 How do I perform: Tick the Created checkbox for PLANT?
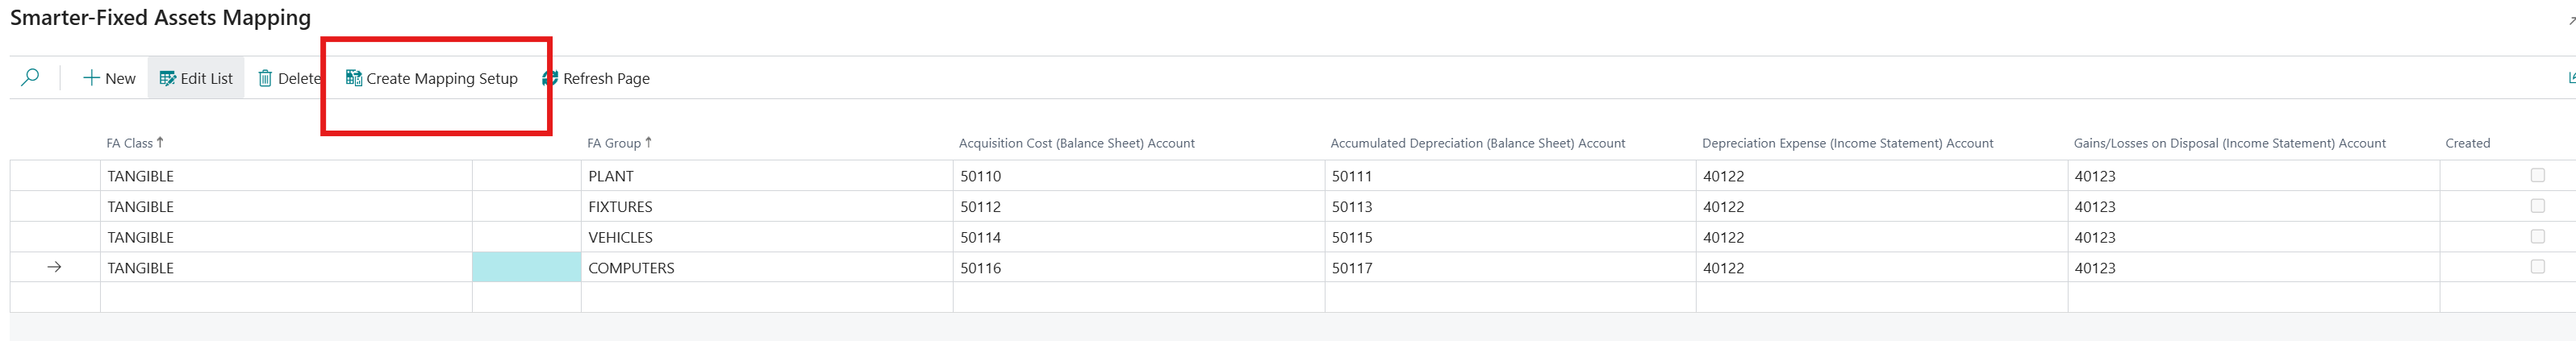tap(2537, 175)
